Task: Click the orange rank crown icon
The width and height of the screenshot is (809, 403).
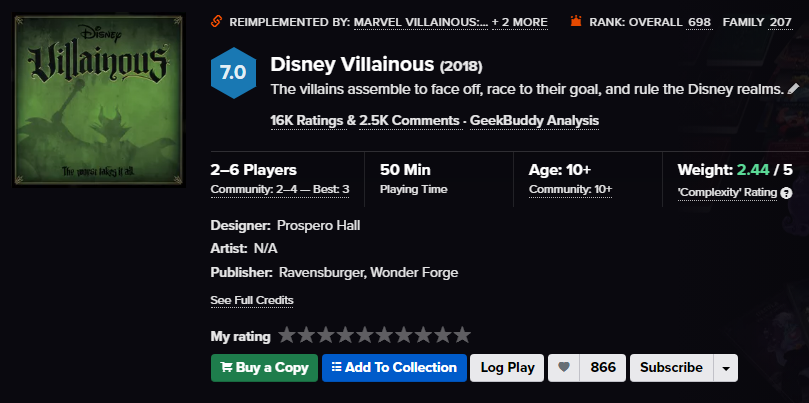Action: coord(576,21)
